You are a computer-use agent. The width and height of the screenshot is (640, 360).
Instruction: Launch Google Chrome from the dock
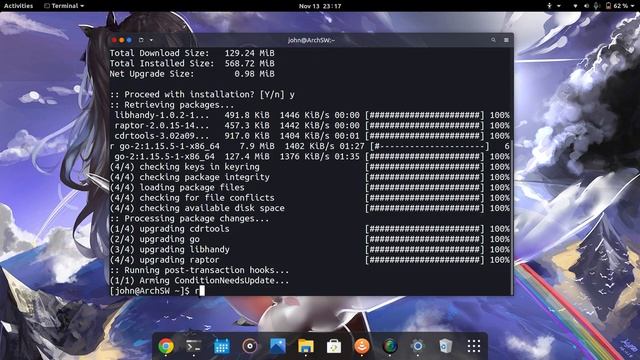click(166, 346)
